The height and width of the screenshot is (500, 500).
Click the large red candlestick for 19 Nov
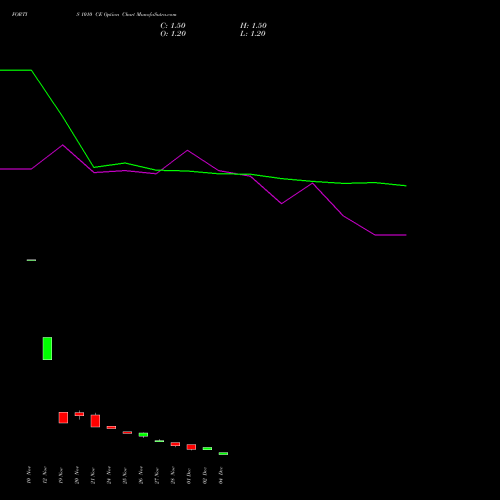(63, 418)
